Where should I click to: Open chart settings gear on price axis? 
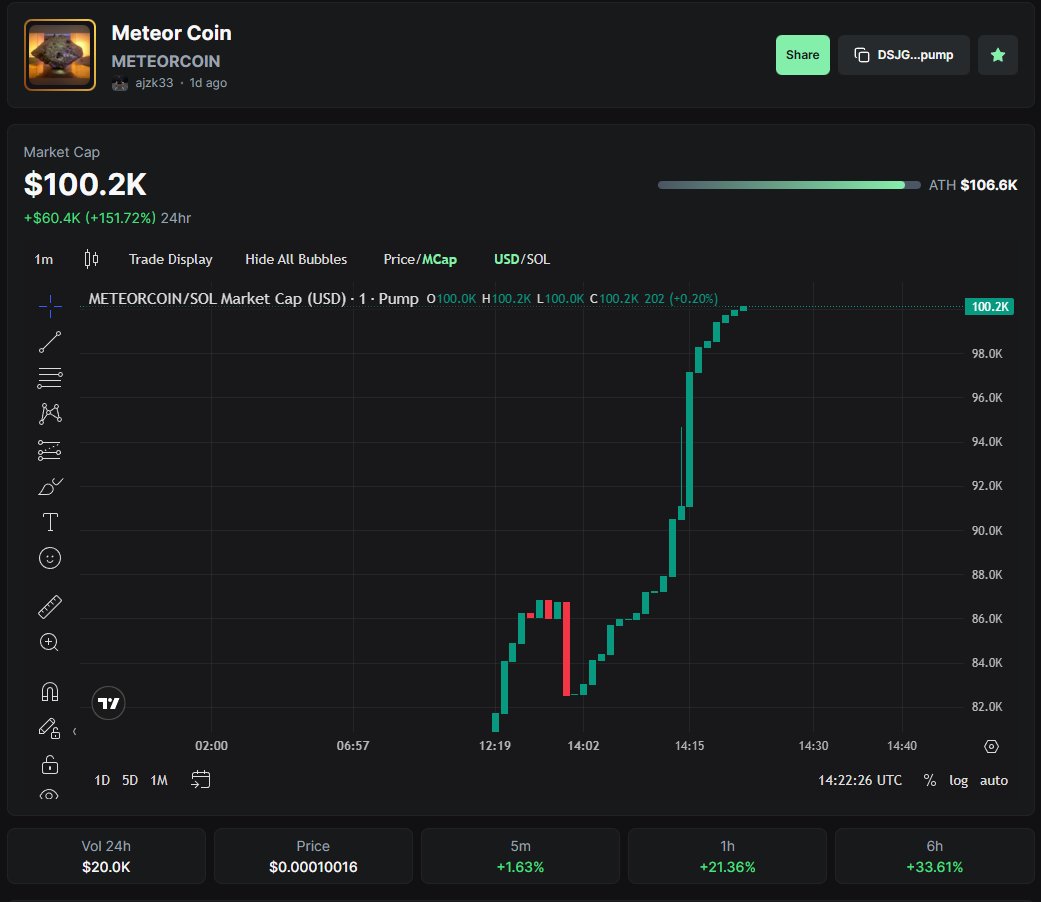pyautogui.click(x=991, y=747)
